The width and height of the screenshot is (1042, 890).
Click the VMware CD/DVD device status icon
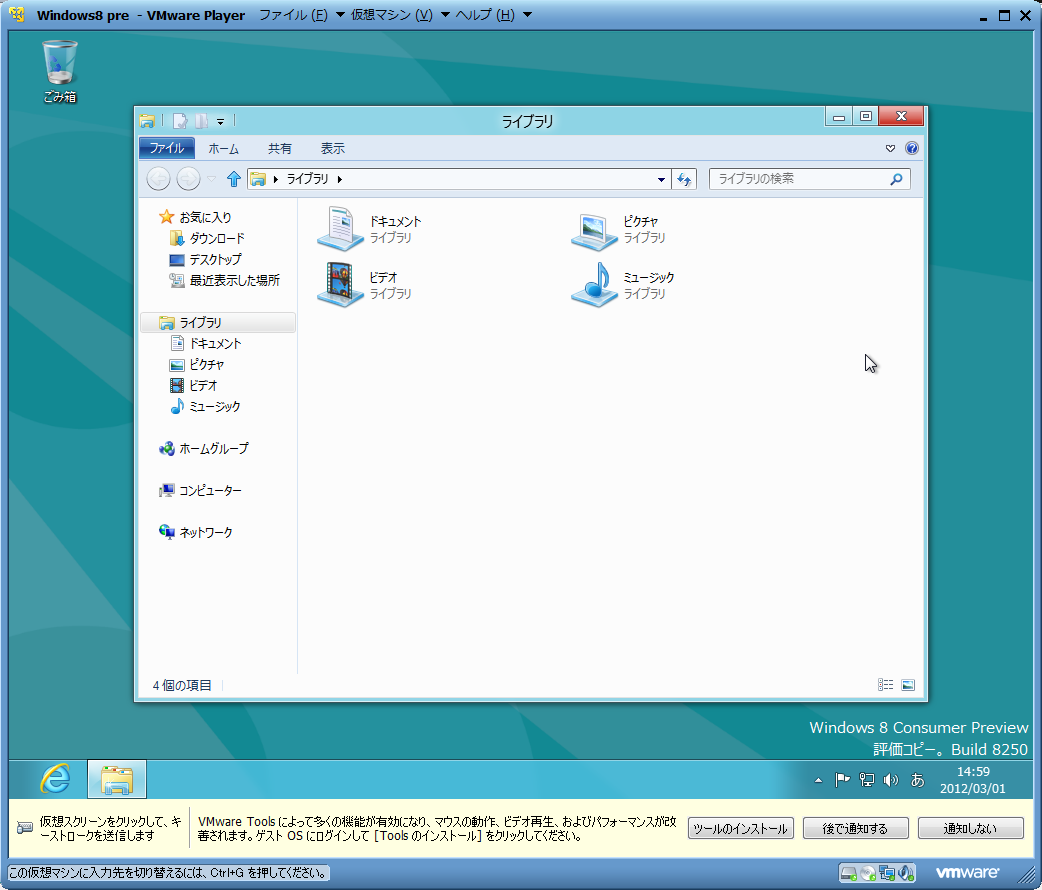(868, 873)
